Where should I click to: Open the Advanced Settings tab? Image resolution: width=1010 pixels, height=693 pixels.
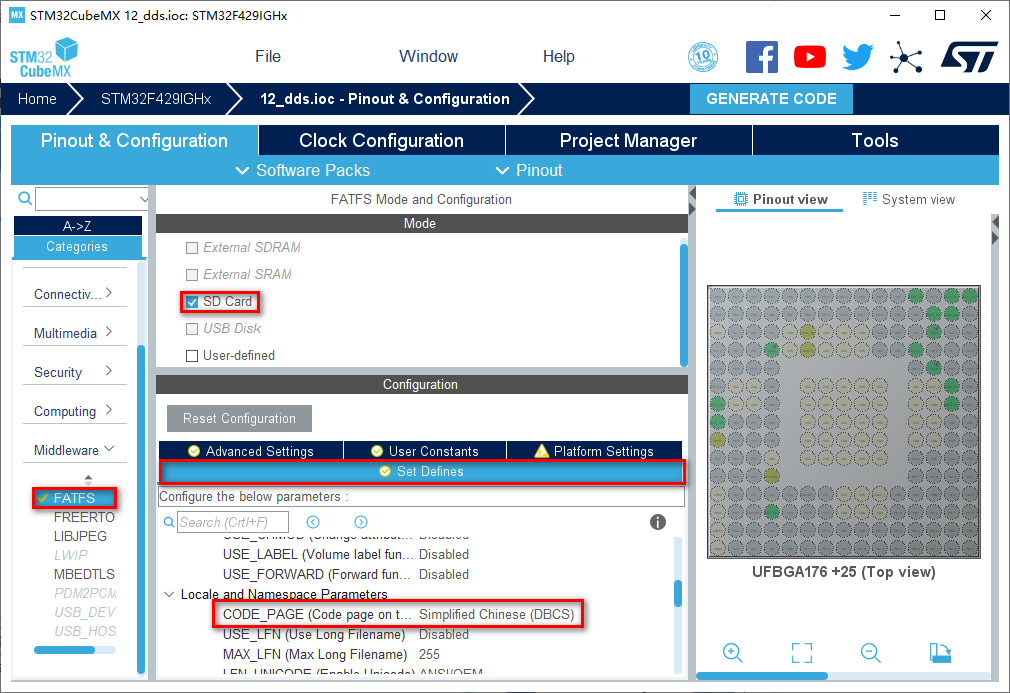pyautogui.click(x=251, y=451)
